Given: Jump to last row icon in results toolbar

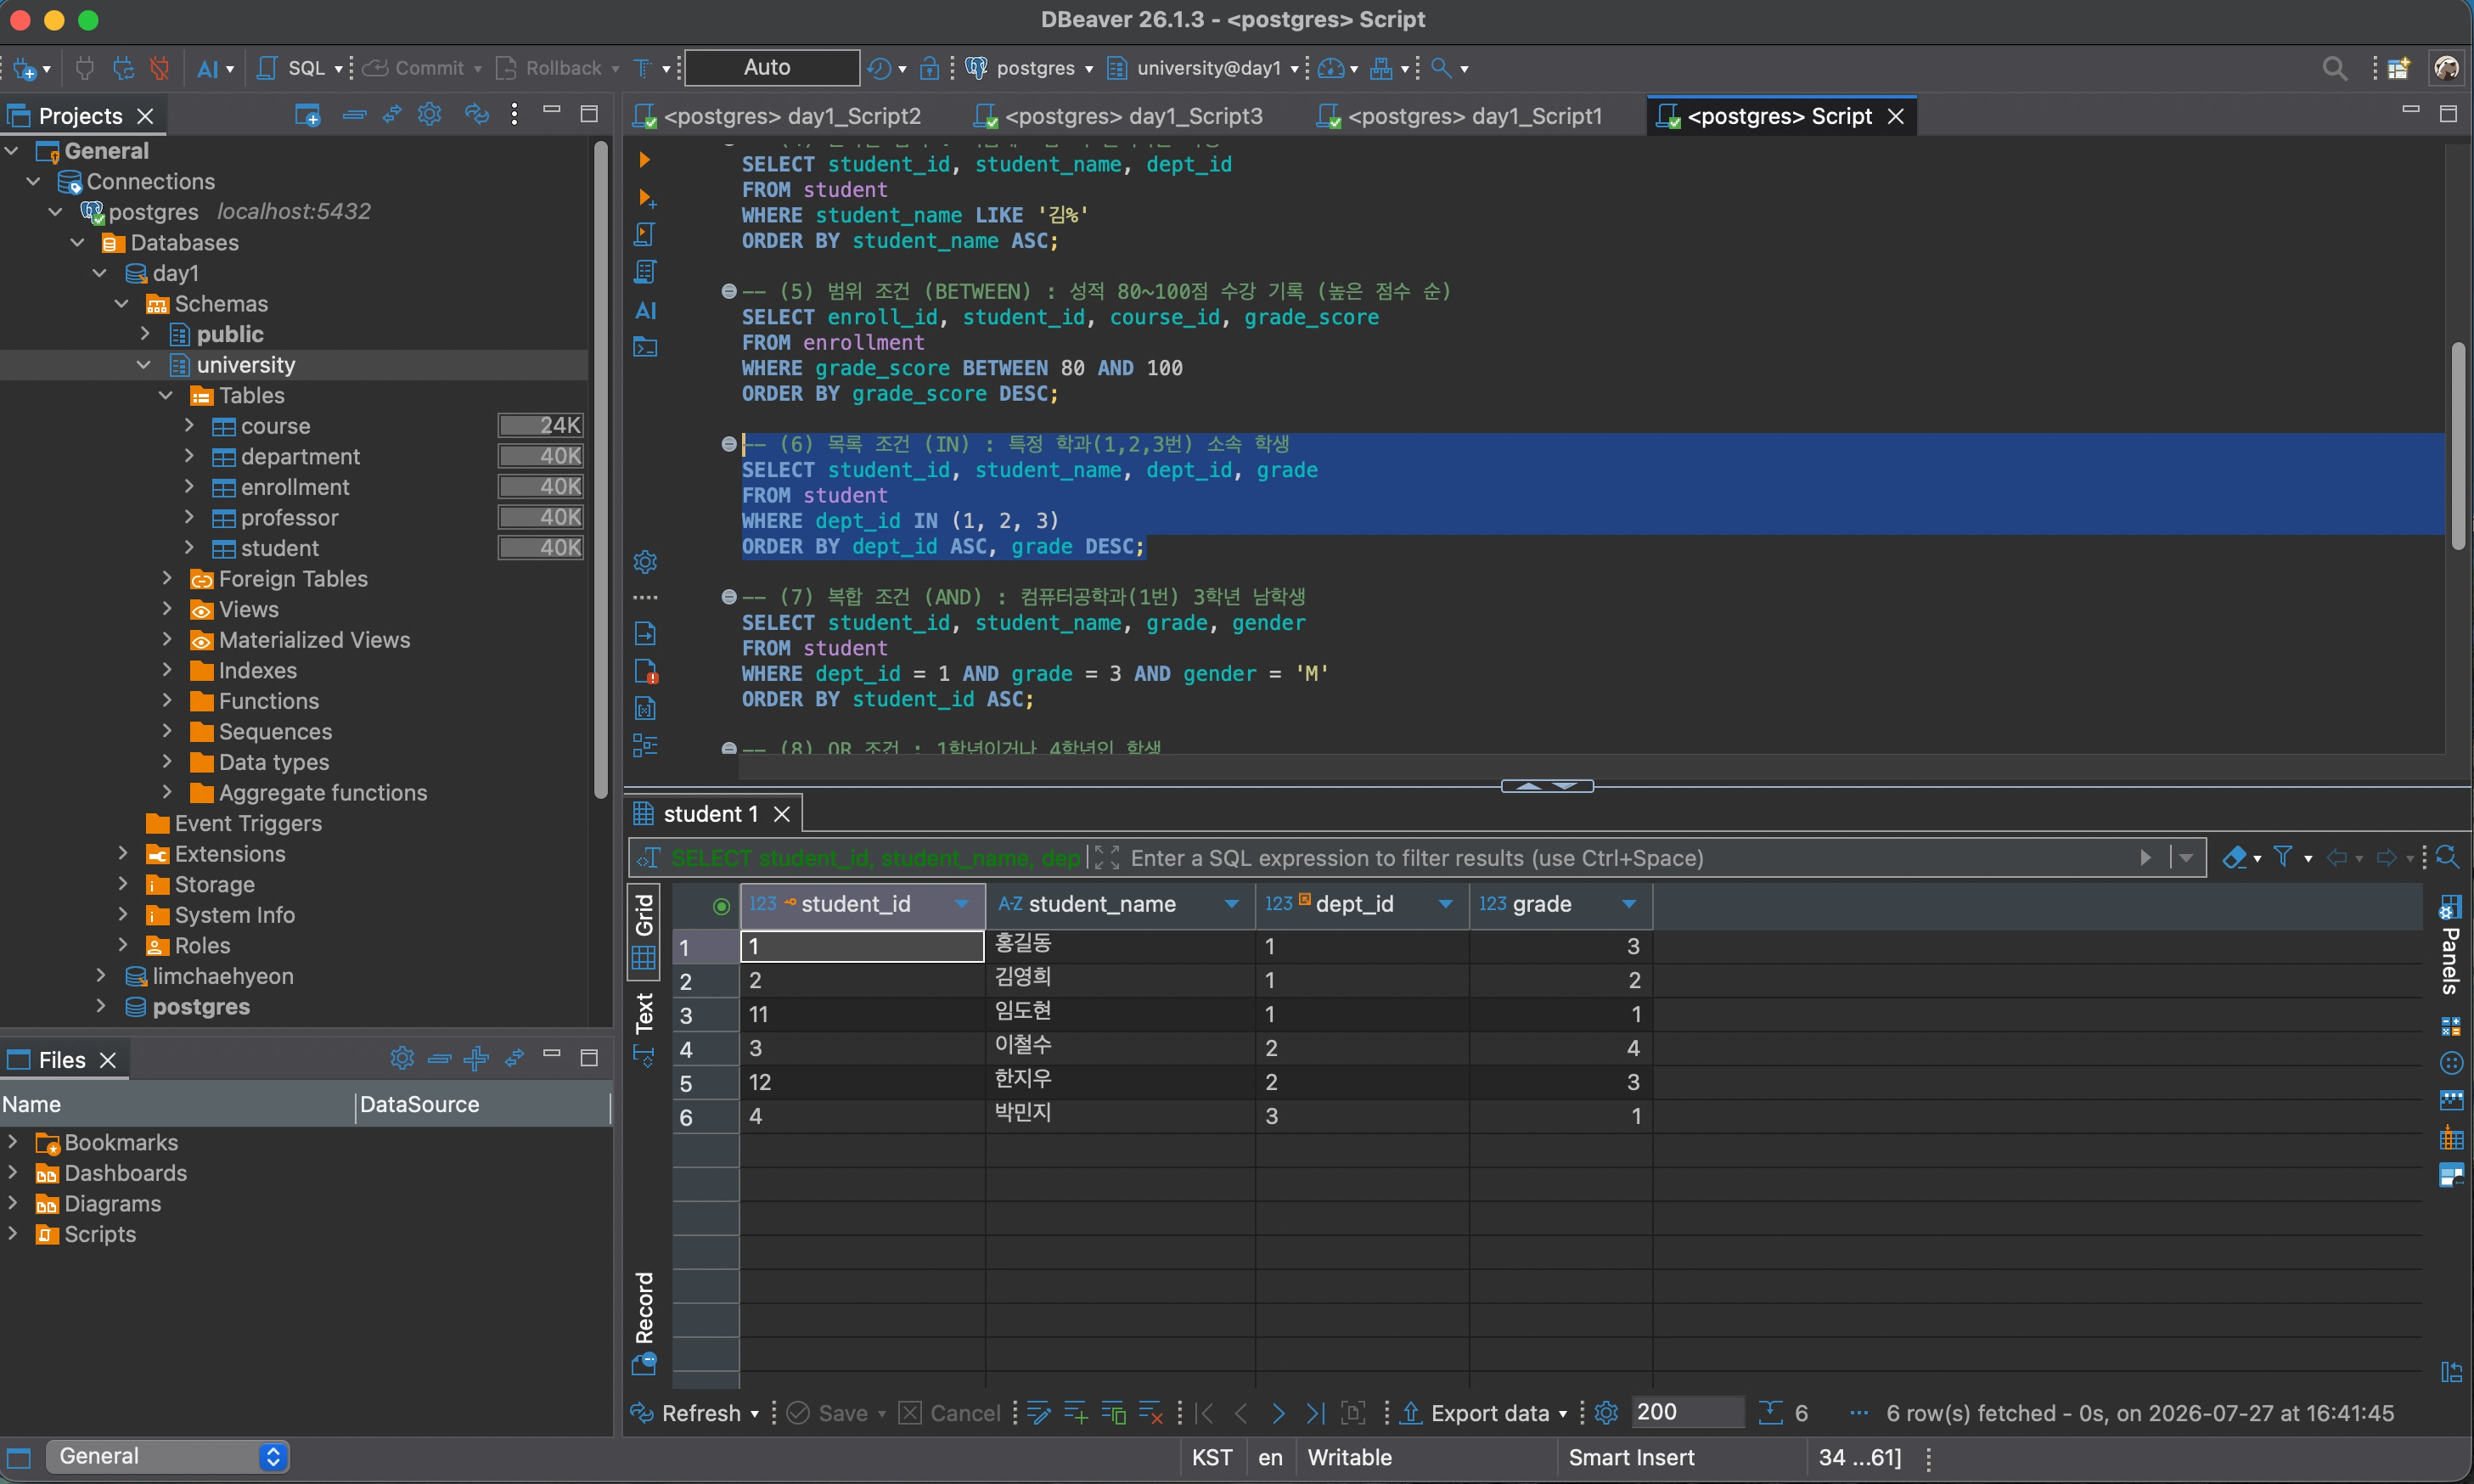Looking at the screenshot, I should (x=1316, y=1413).
